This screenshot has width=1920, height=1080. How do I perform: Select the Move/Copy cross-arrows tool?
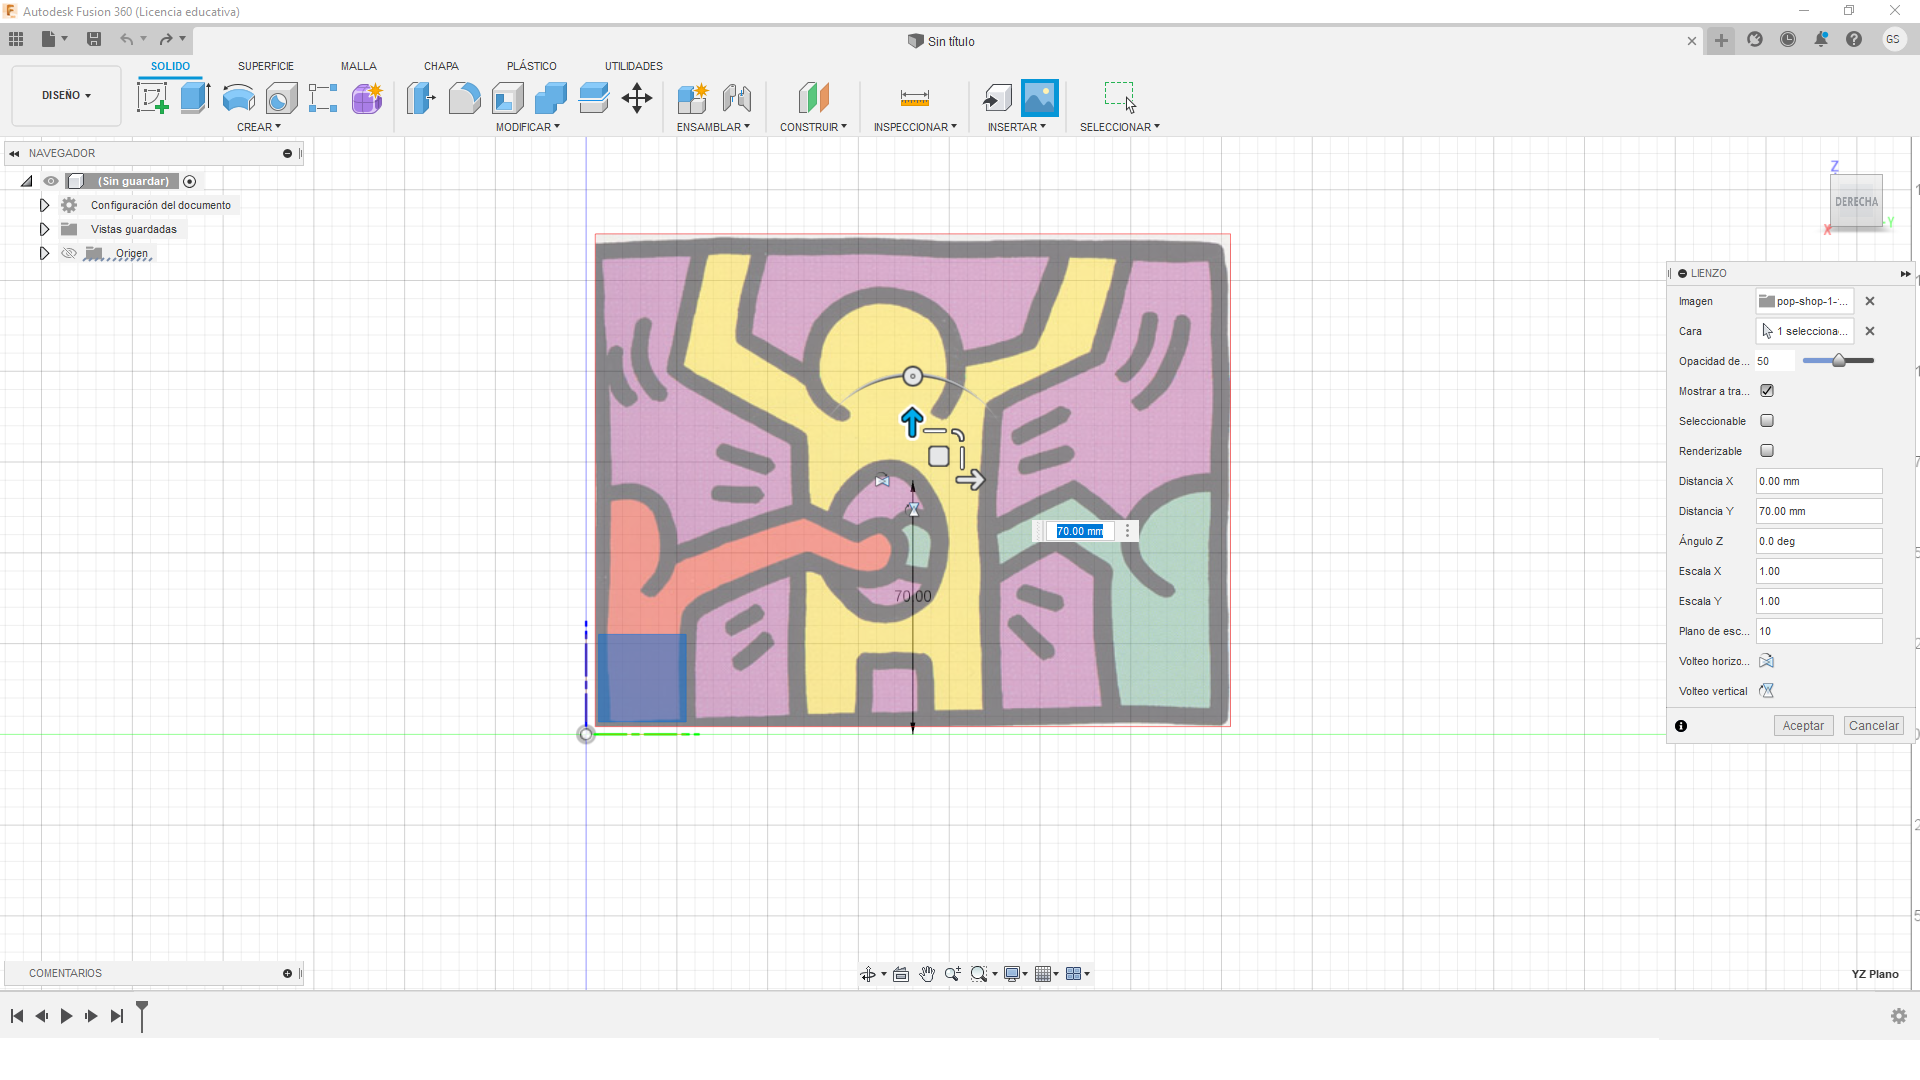click(637, 98)
